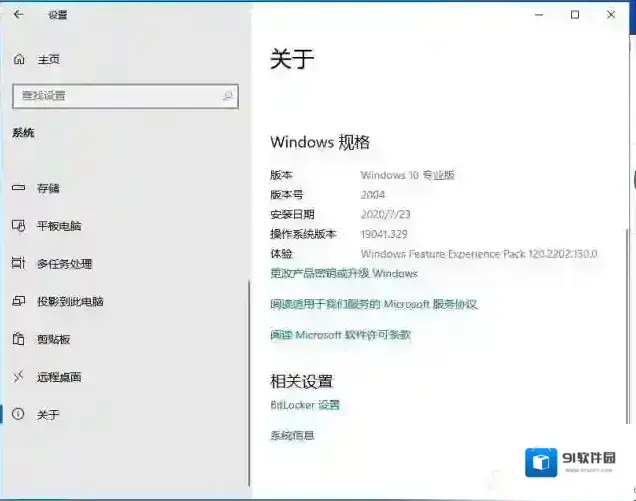Screen dimensions: 636x501
Task: Maximize the Settings window
Action: [575, 15]
